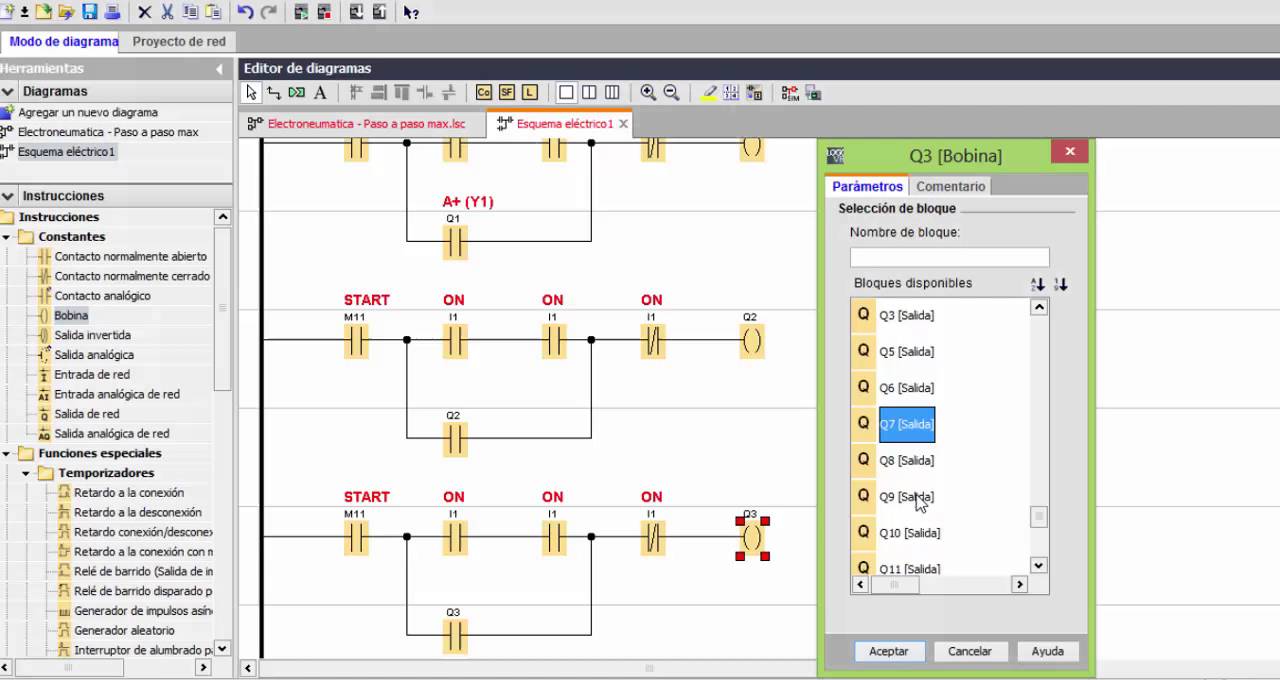
Task: Select Q8 [Salida] block
Action: [906, 460]
